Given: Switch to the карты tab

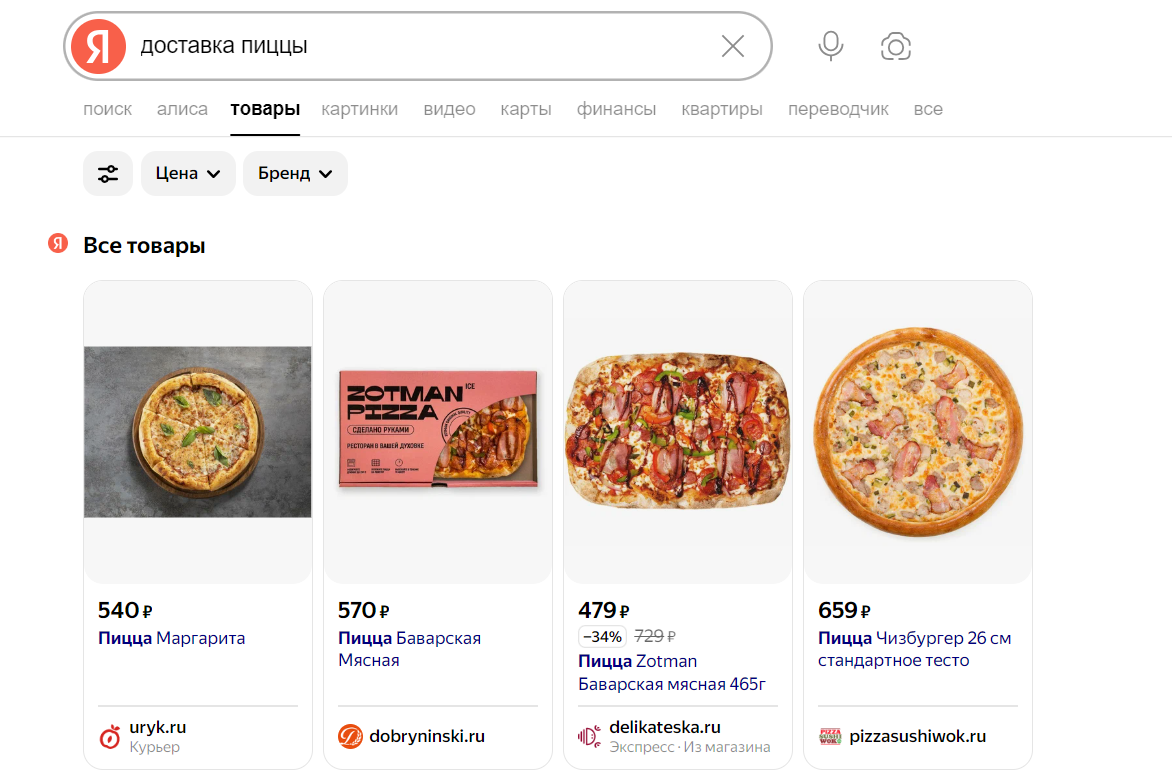Looking at the screenshot, I should [x=526, y=109].
